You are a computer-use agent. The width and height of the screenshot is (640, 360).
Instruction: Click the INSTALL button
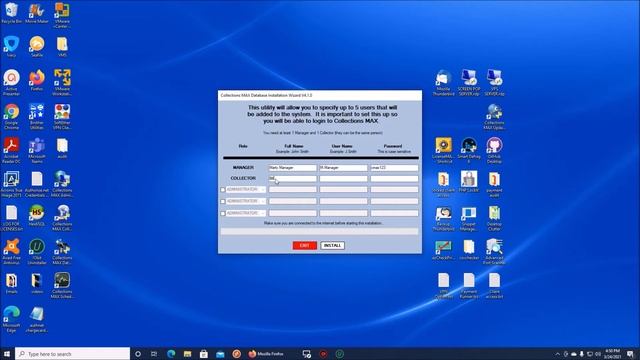coord(332,245)
